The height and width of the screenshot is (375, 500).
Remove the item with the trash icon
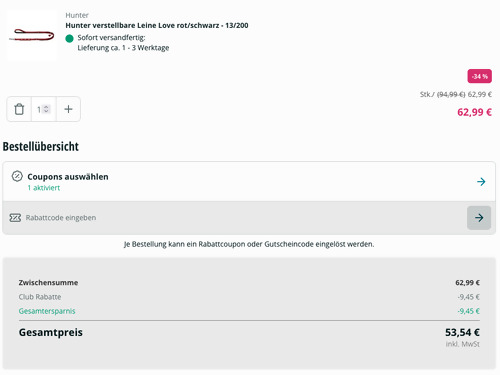click(x=19, y=109)
